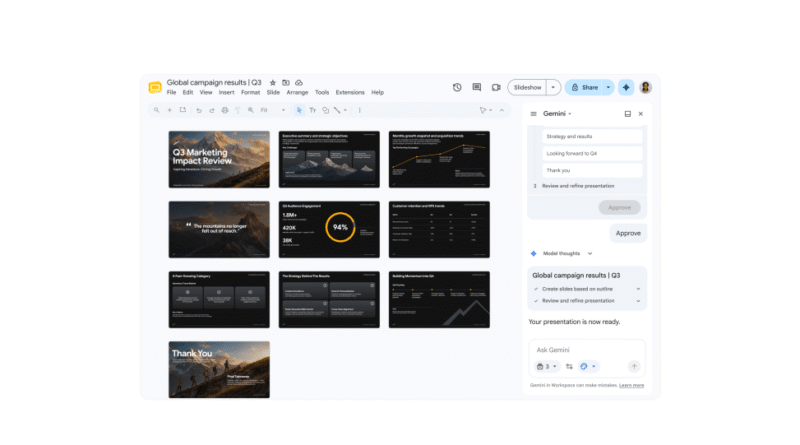Select the Thank You slide thumbnail
The image size is (800, 445).
point(219,370)
